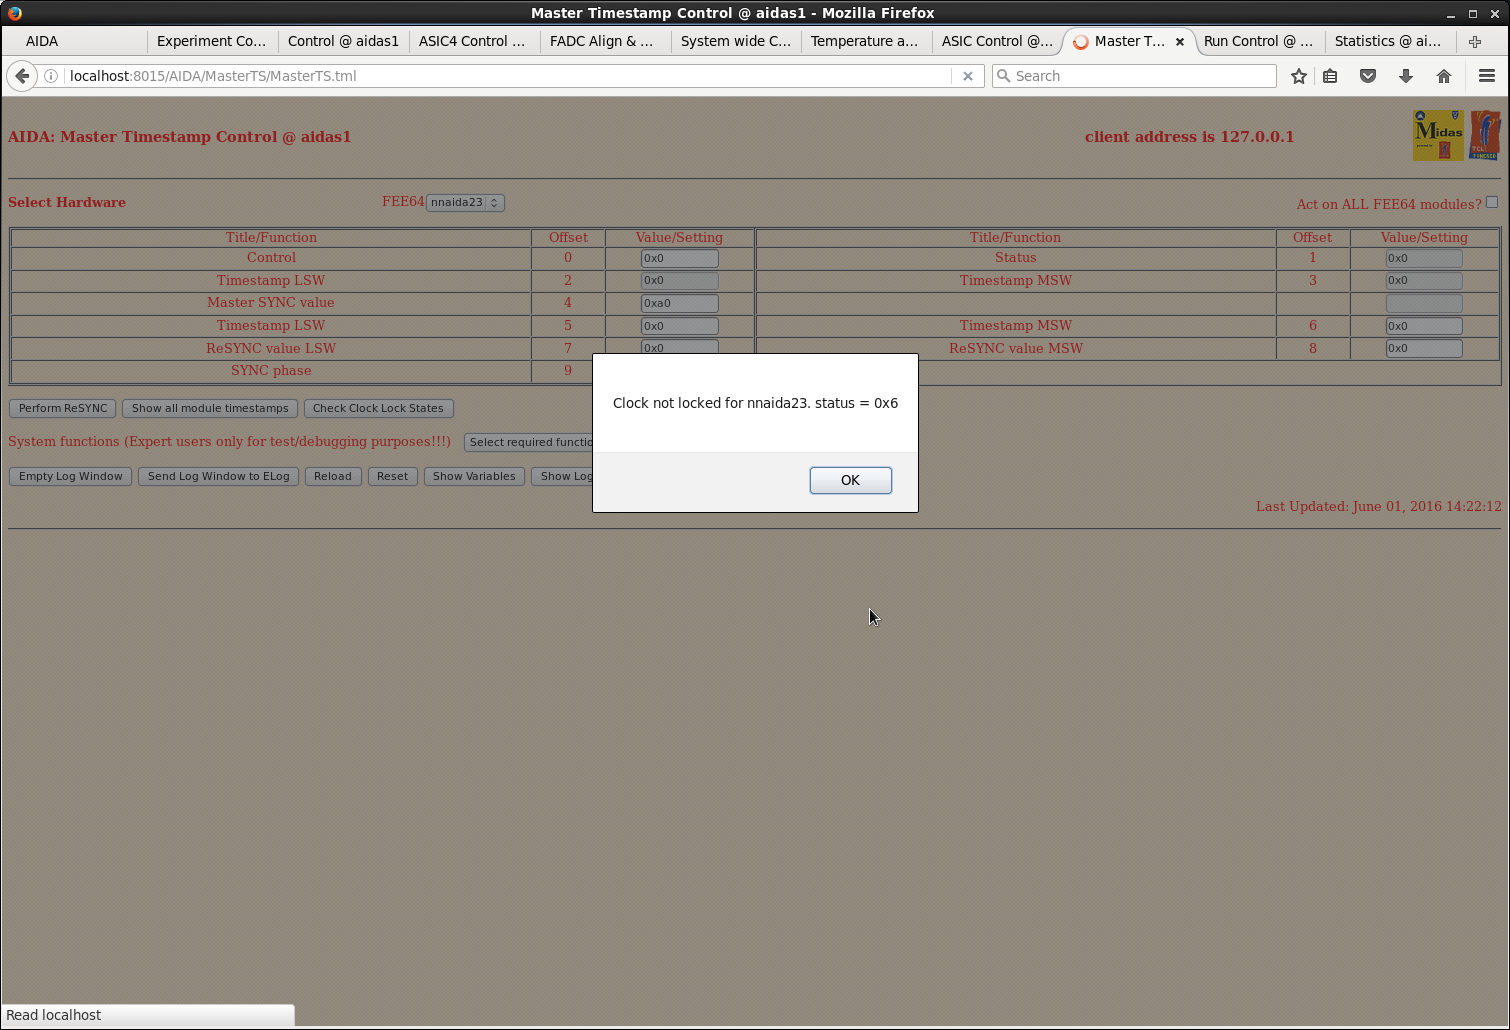1510x1030 pixels.
Task: Click the 'SYNC phase' table cell
Action: coord(271,371)
